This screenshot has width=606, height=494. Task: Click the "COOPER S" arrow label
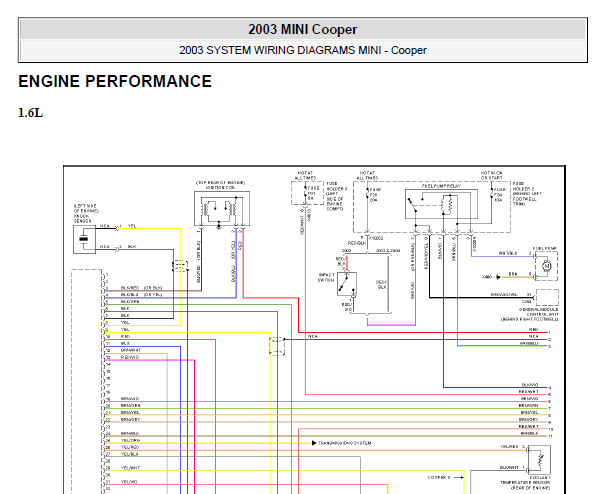(x=445, y=478)
